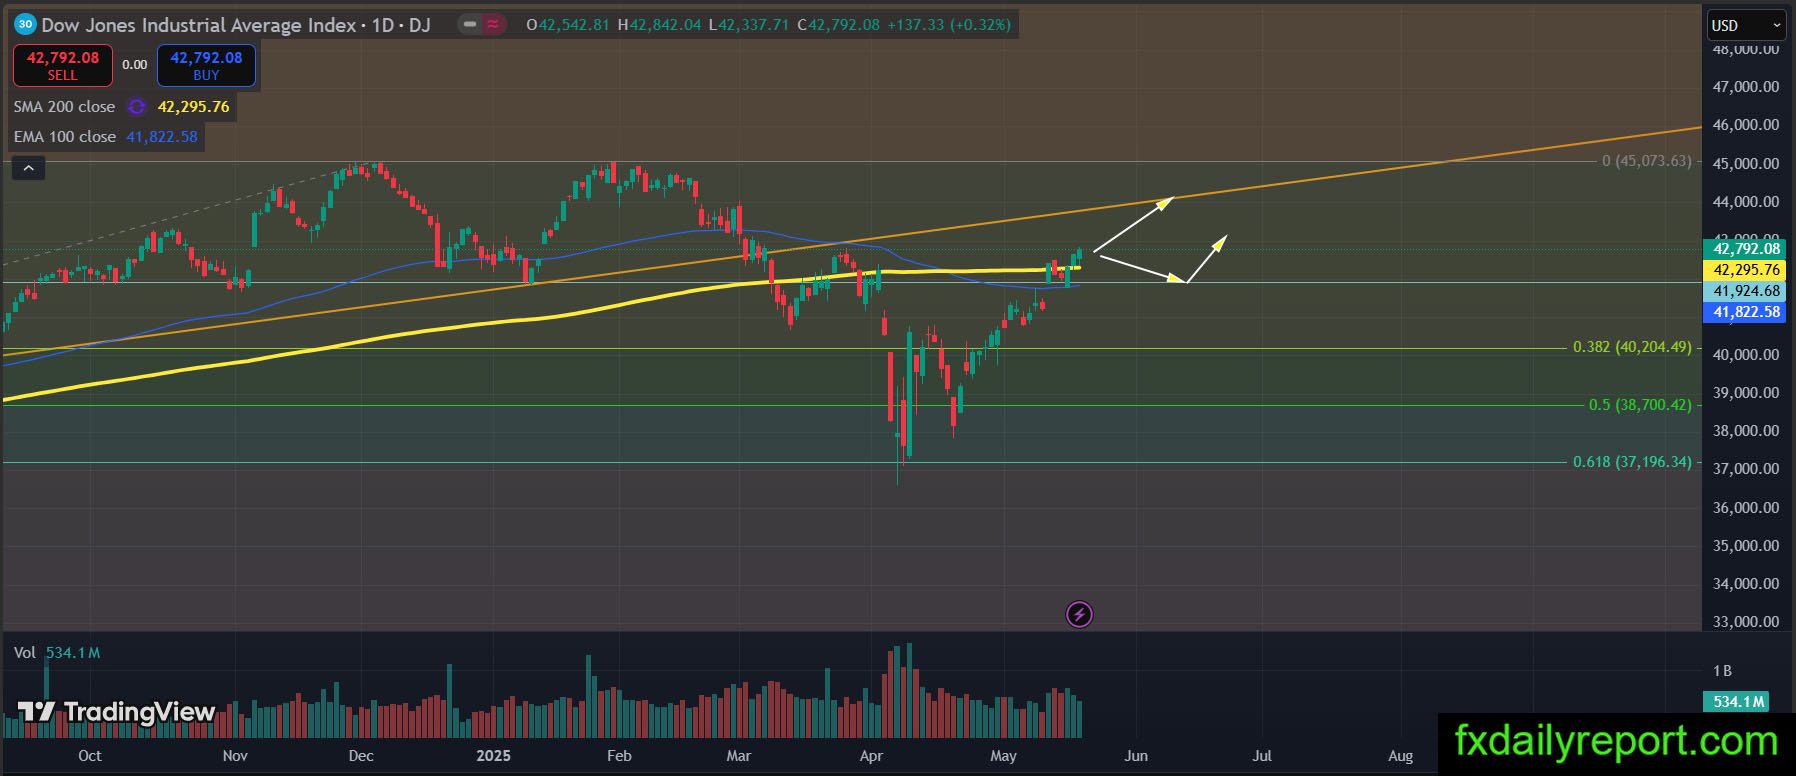Click Nov on the time axis
Viewport: 1796px width, 776px height.
[235, 756]
